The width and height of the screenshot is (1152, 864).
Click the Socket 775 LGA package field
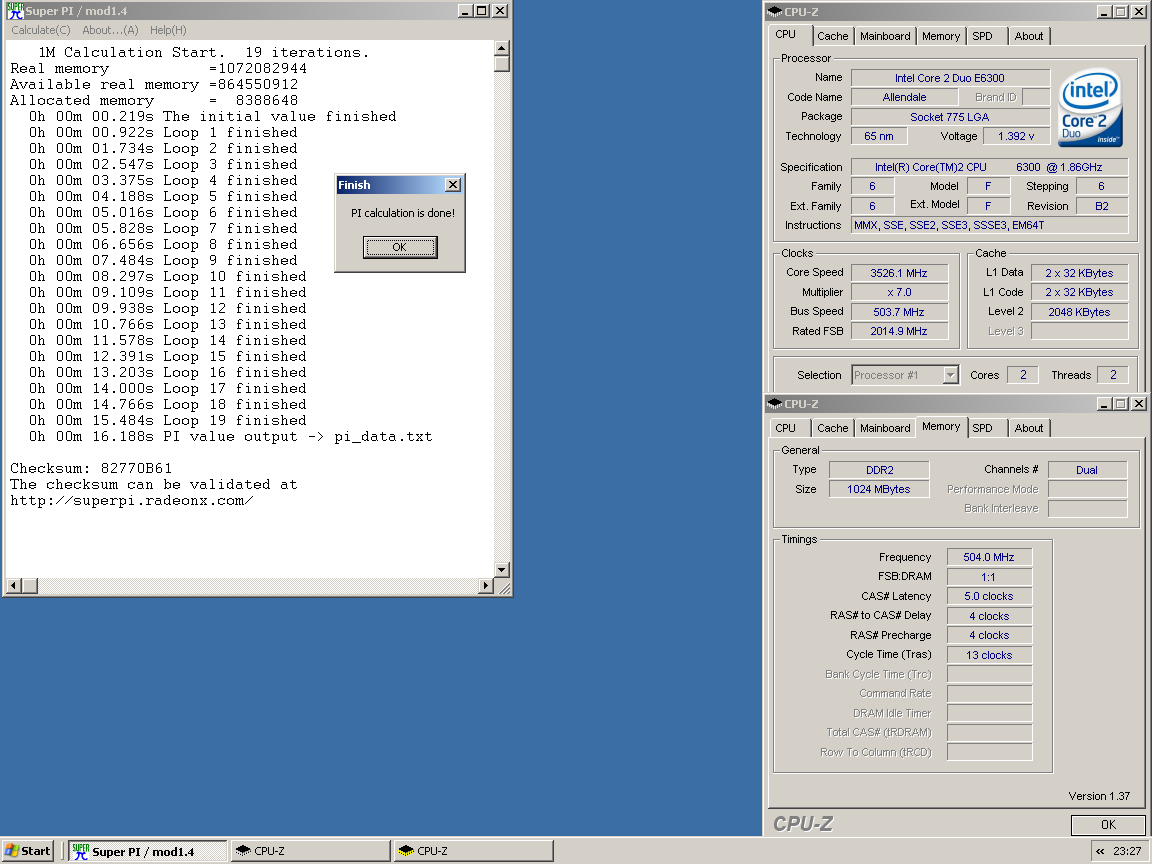[x=950, y=117]
